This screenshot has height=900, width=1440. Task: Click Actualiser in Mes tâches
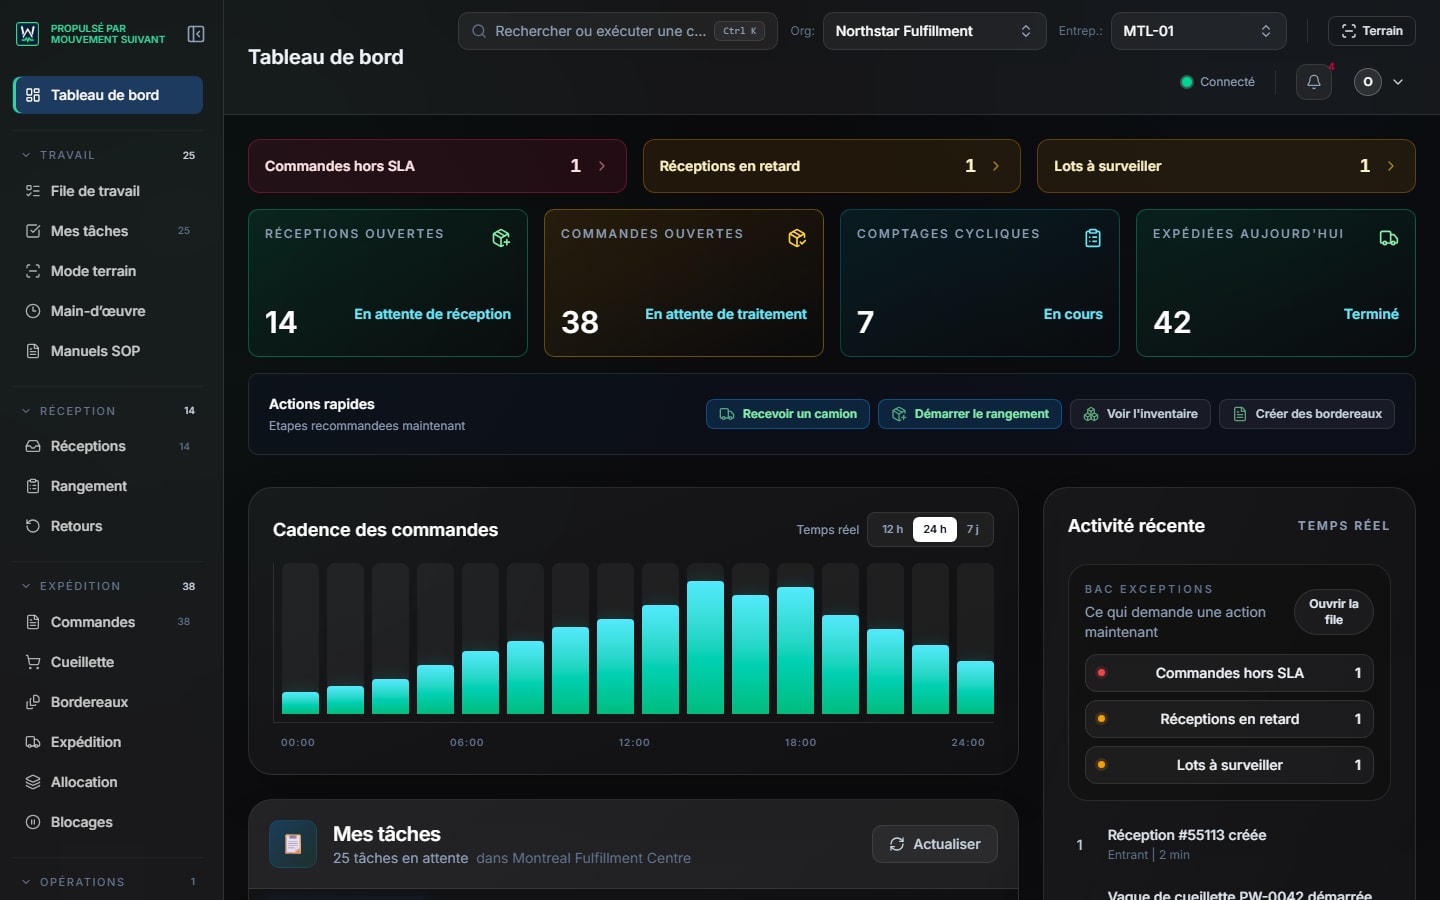pyautogui.click(x=935, y=844)
